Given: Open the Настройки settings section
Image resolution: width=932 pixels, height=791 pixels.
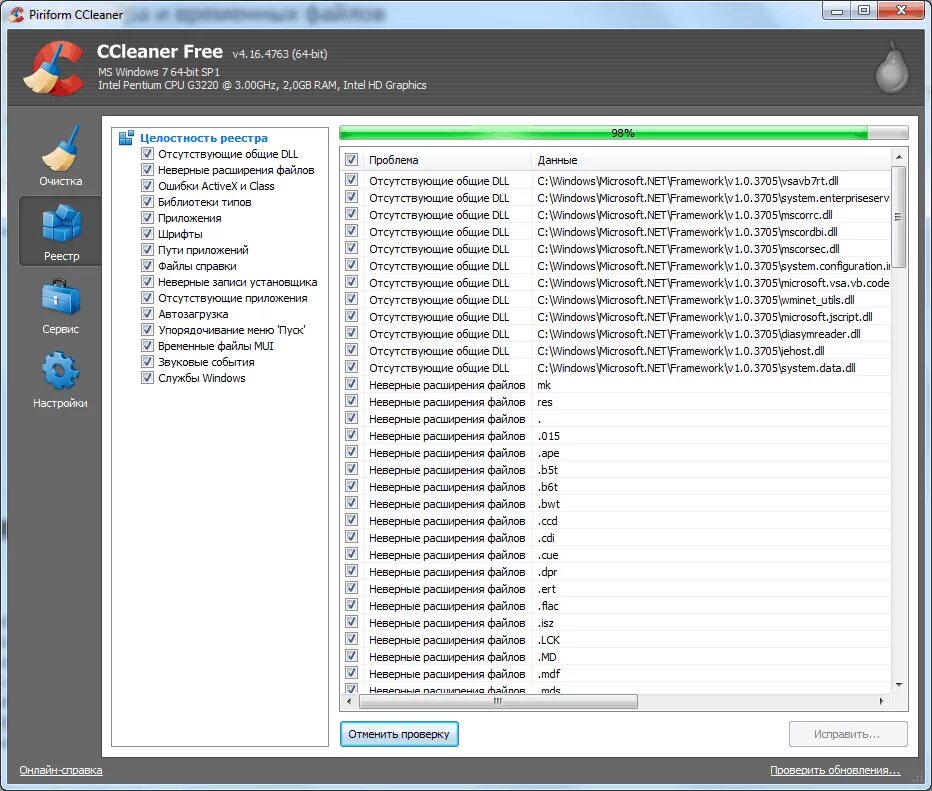Looking at the screenshot, I should [60, 380].
